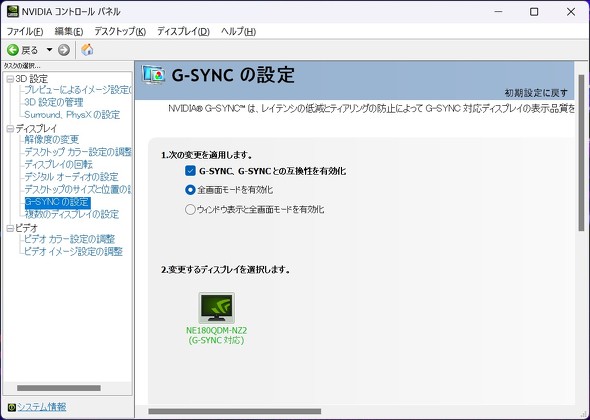The width and height of the screenshot is (590, 420).
Task: Click the Home icon in toolbar
Action: (x=87, y=50)
